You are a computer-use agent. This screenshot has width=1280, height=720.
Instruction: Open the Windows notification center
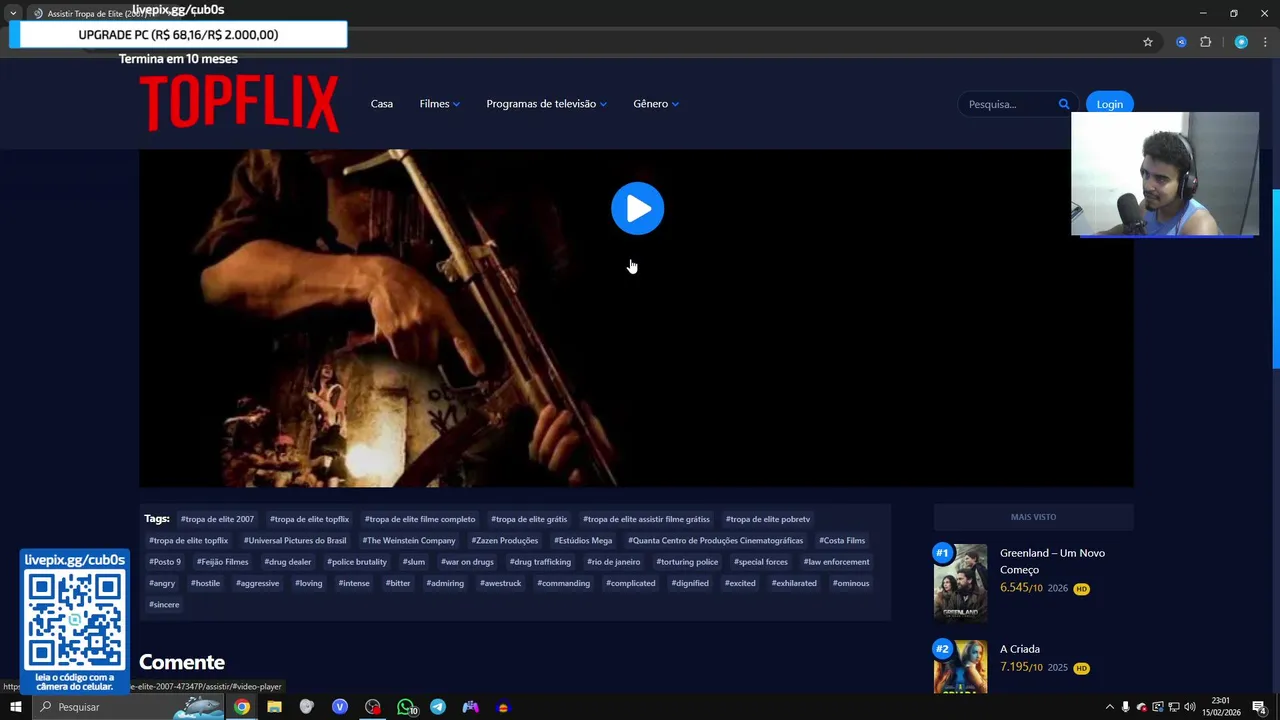click(x=1259, y=707)
